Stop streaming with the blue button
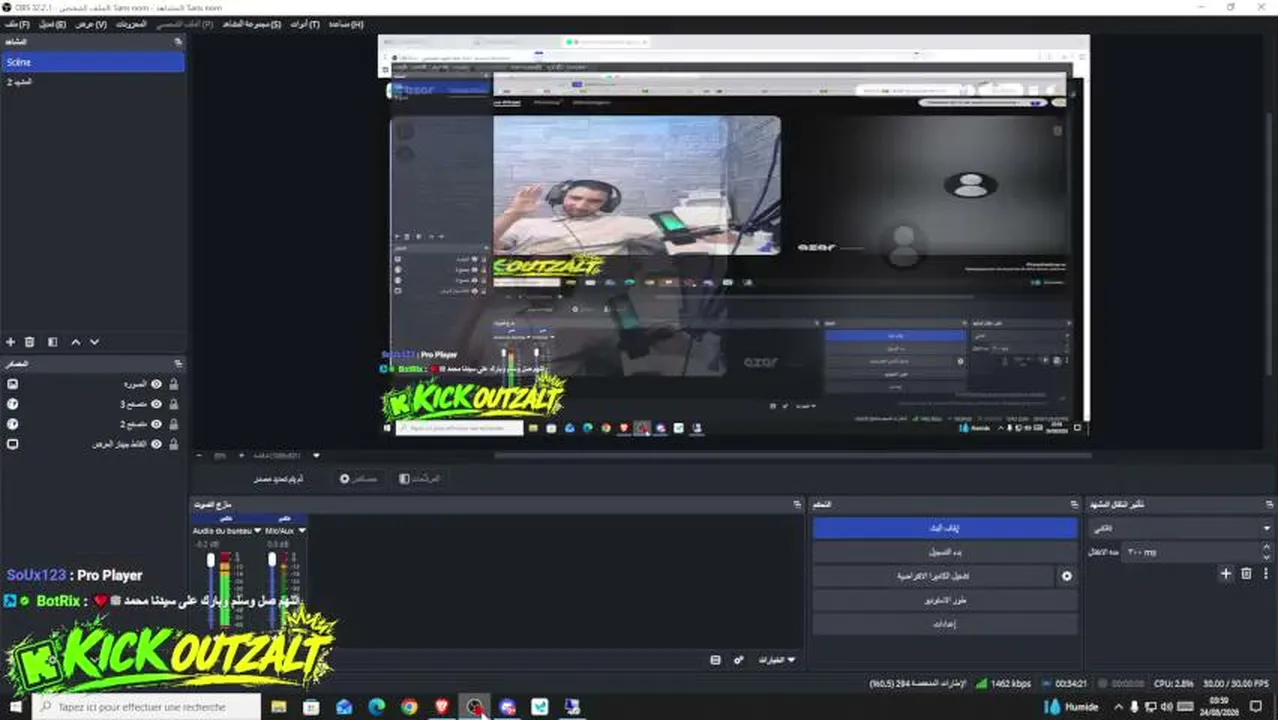This screenshot has height=720, width=1278. coord(944,528)
